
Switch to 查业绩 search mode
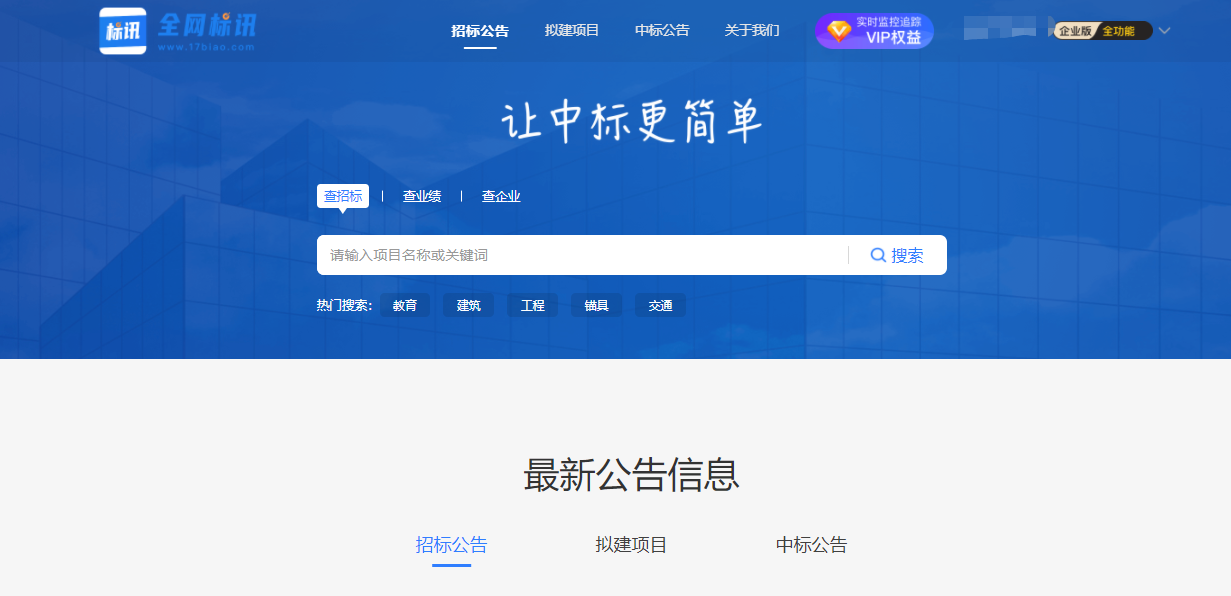pos(421,196)
